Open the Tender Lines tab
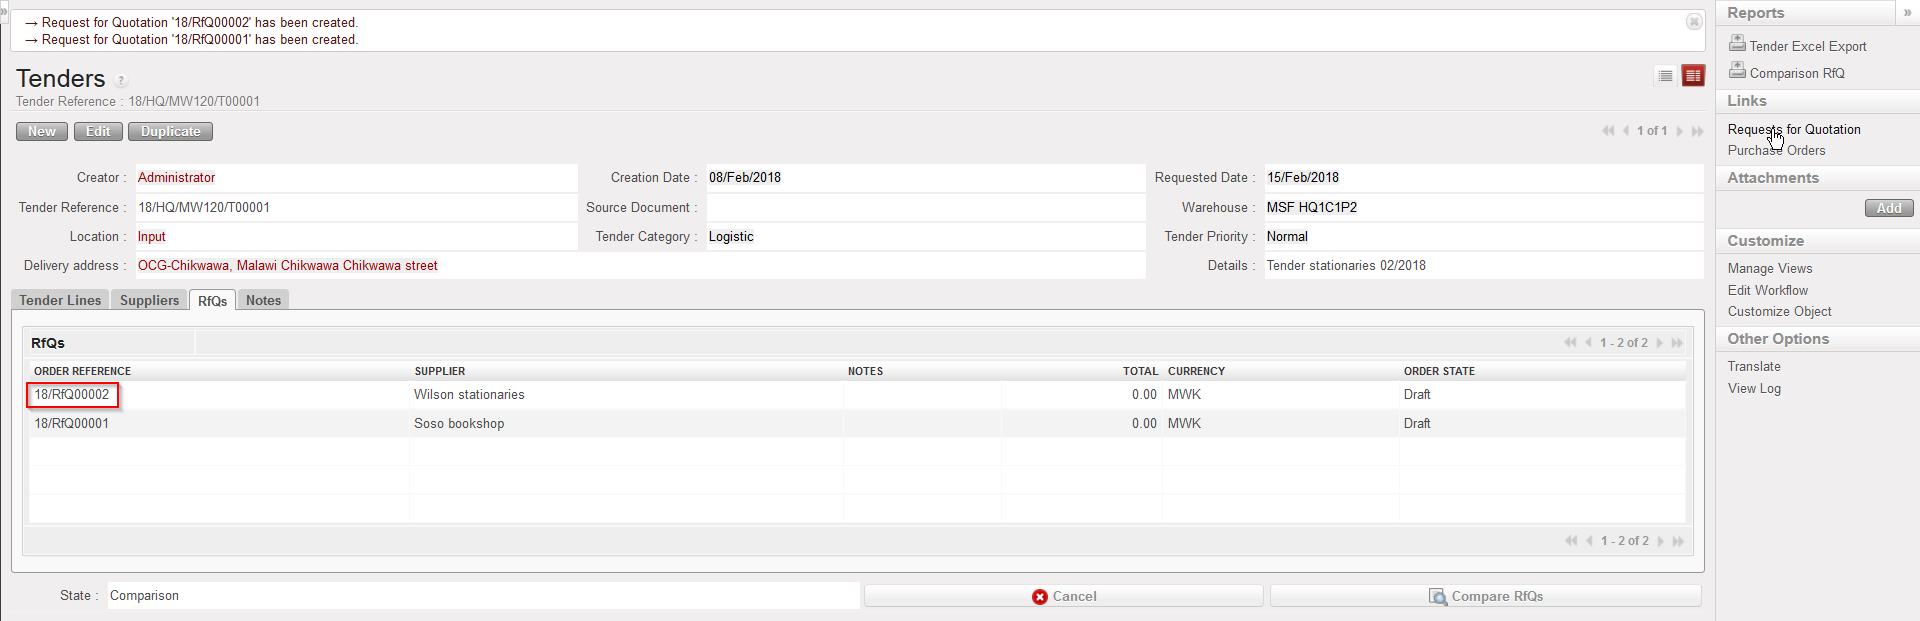Screen dimensions: 1920x621 60,300
